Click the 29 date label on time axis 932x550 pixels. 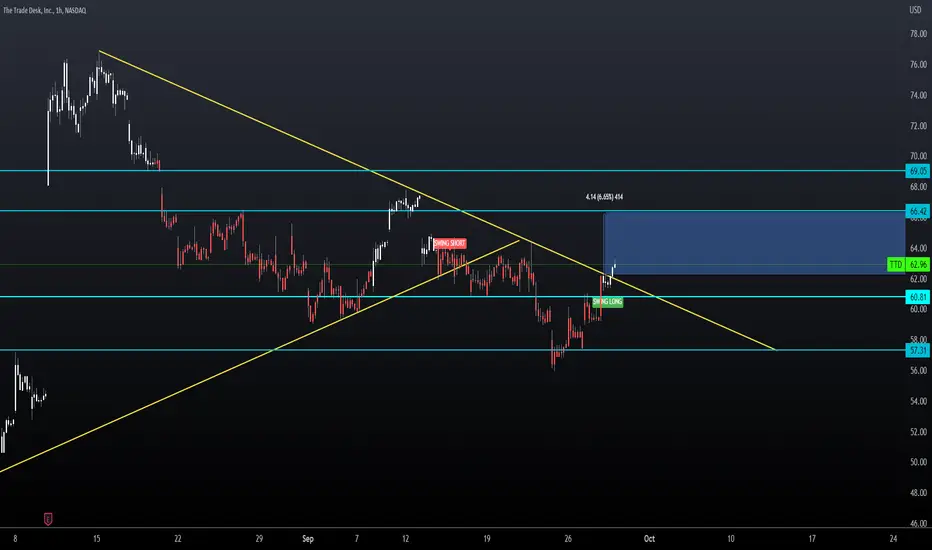pyautogui.click(x=259, y=539)
